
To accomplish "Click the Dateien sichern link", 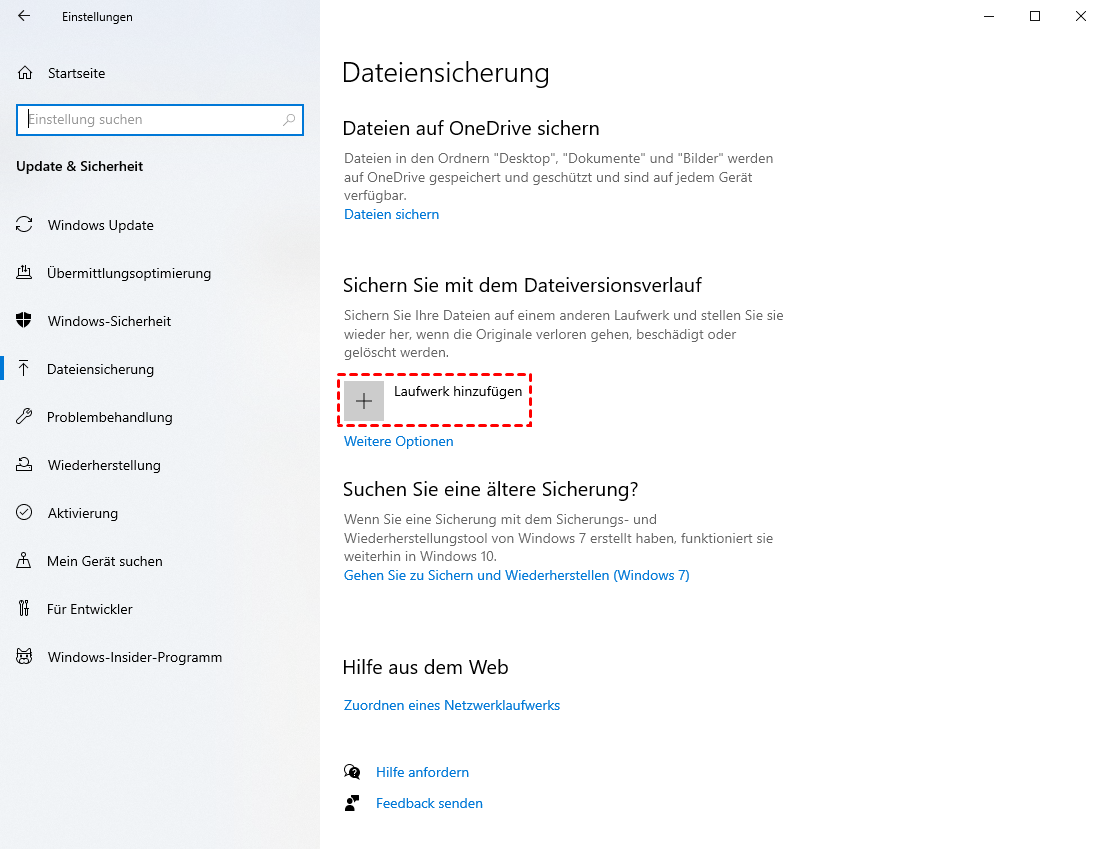I will pos(391,214).
